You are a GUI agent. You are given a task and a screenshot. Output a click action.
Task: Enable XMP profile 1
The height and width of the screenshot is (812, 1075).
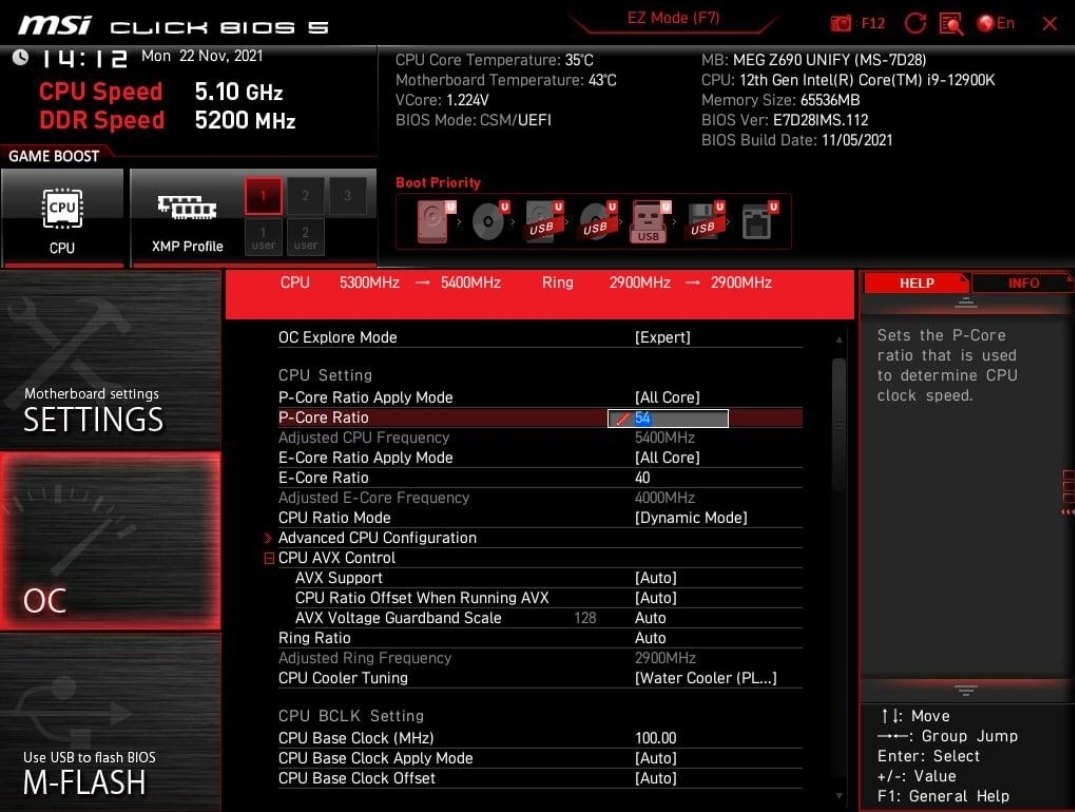point(263,195)
